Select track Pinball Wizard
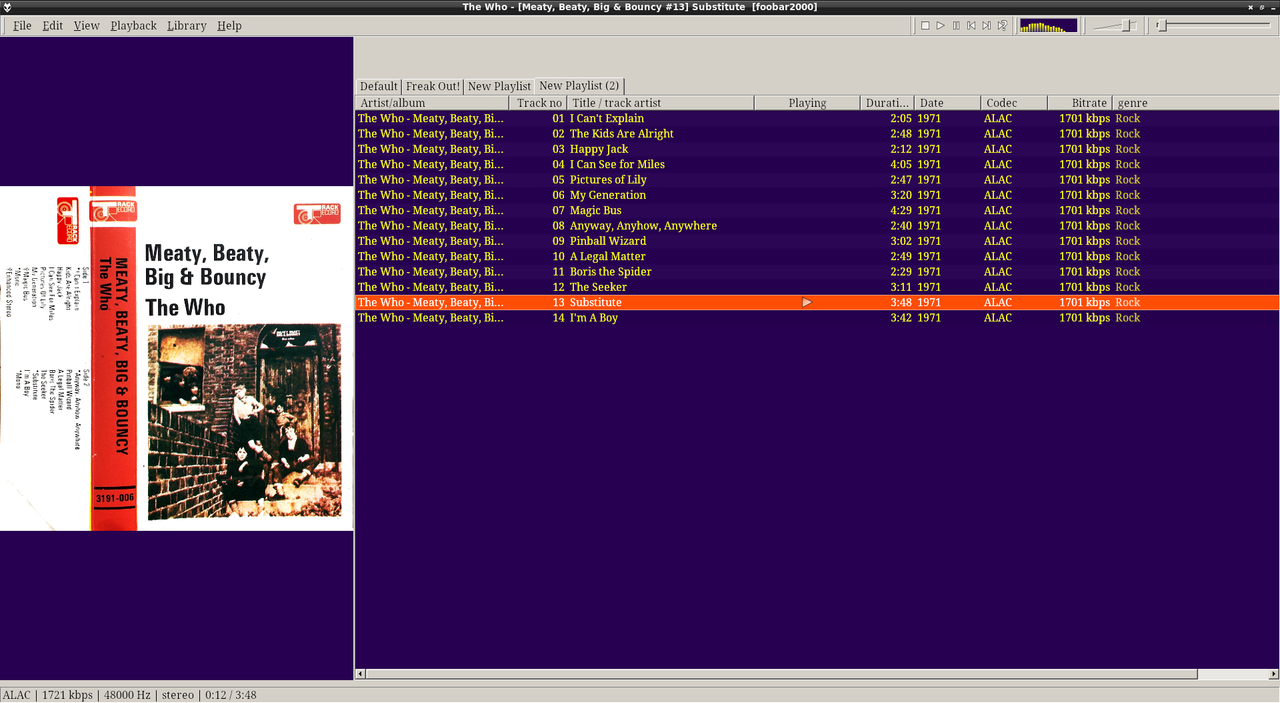Image resolution: width=1280 pixels, height=703 pixels. coord(817,241)
